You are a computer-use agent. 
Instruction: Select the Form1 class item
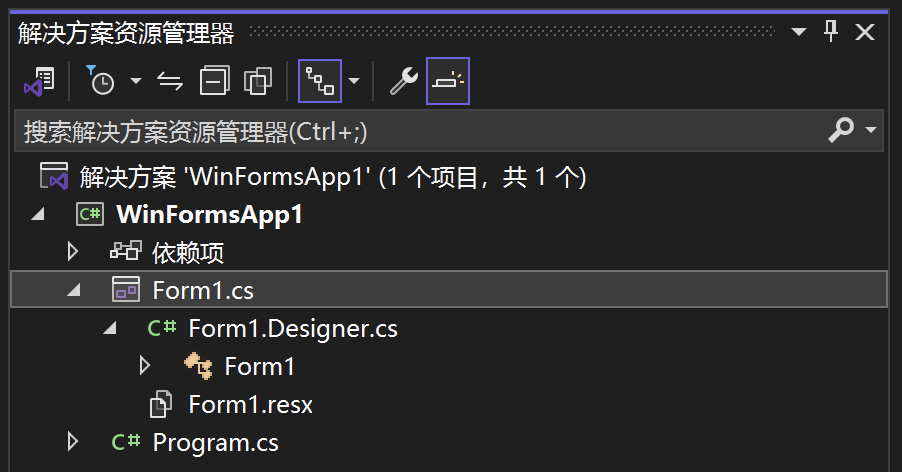(x=259, y=366)
